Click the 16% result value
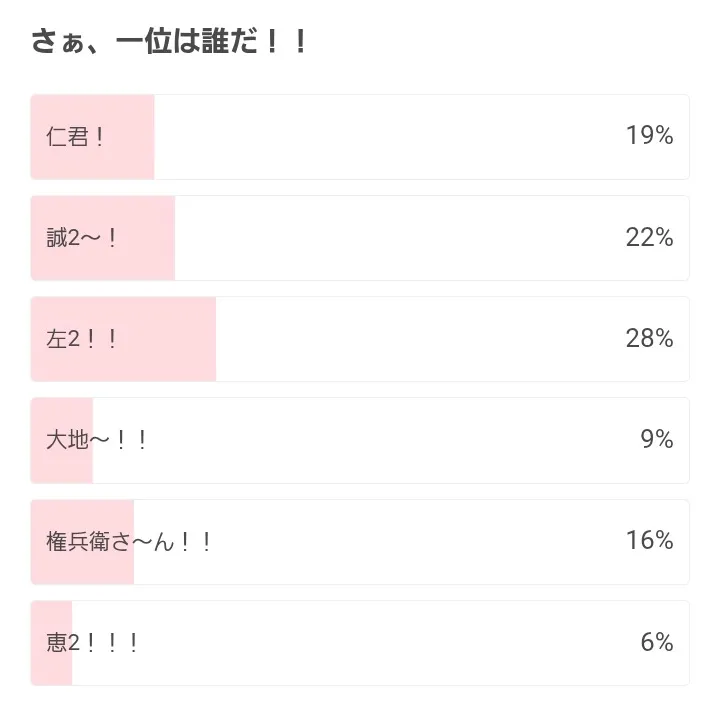The width and height of the screenshot is (720, 703). 649,542
